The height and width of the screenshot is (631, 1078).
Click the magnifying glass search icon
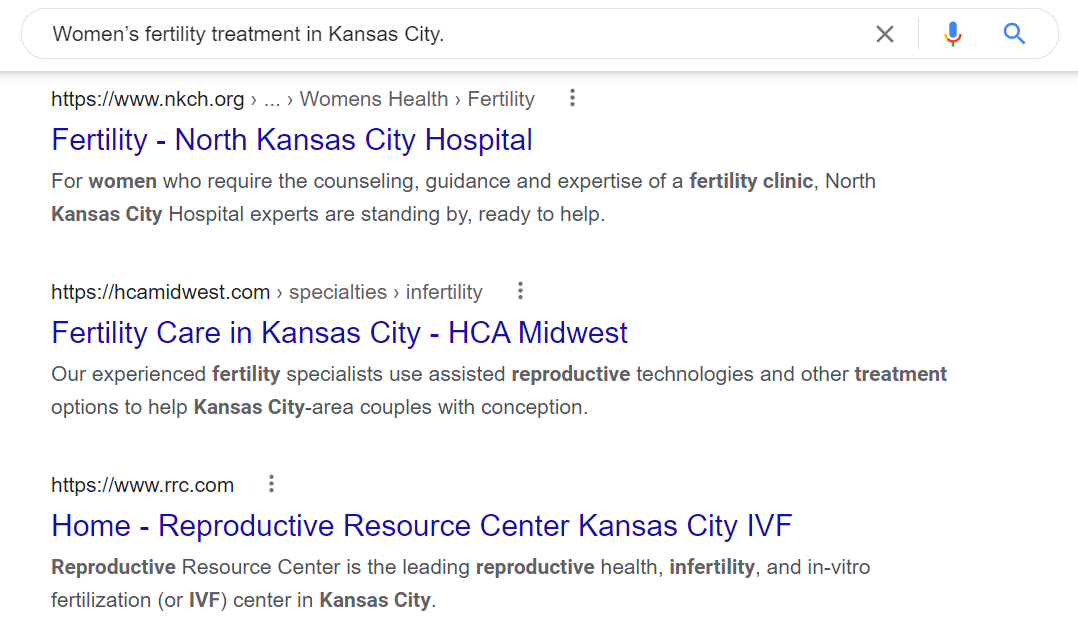tap(1014, 33)
